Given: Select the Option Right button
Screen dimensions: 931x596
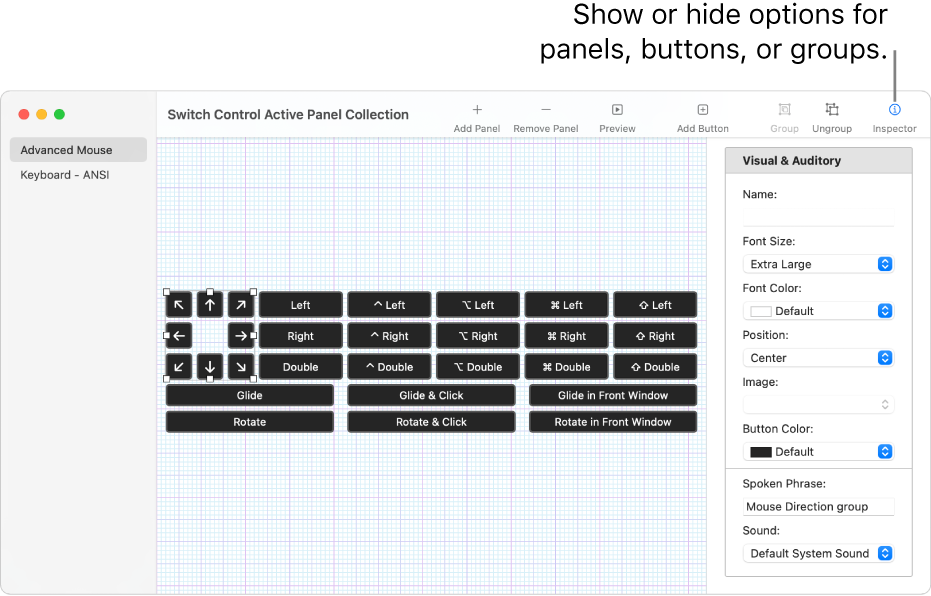Looking at the screenshot, I should coord(478,336).
